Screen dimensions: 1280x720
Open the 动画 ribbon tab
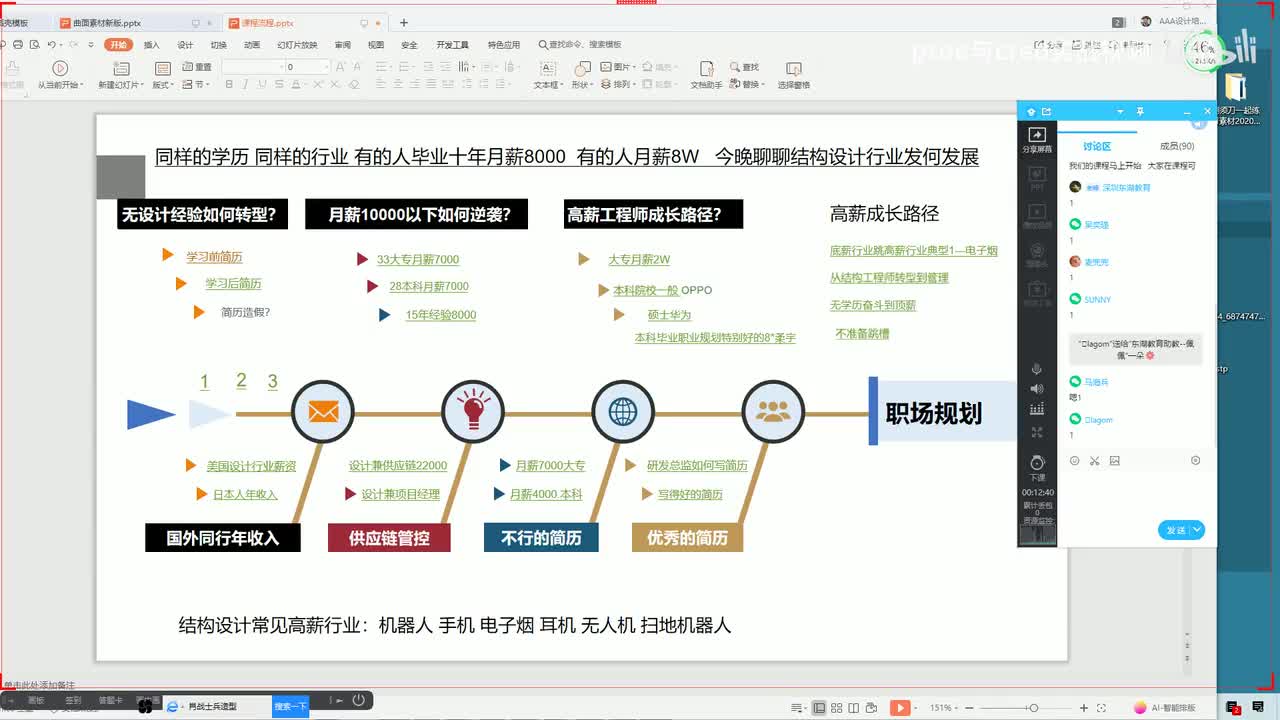tap(252, 45)
